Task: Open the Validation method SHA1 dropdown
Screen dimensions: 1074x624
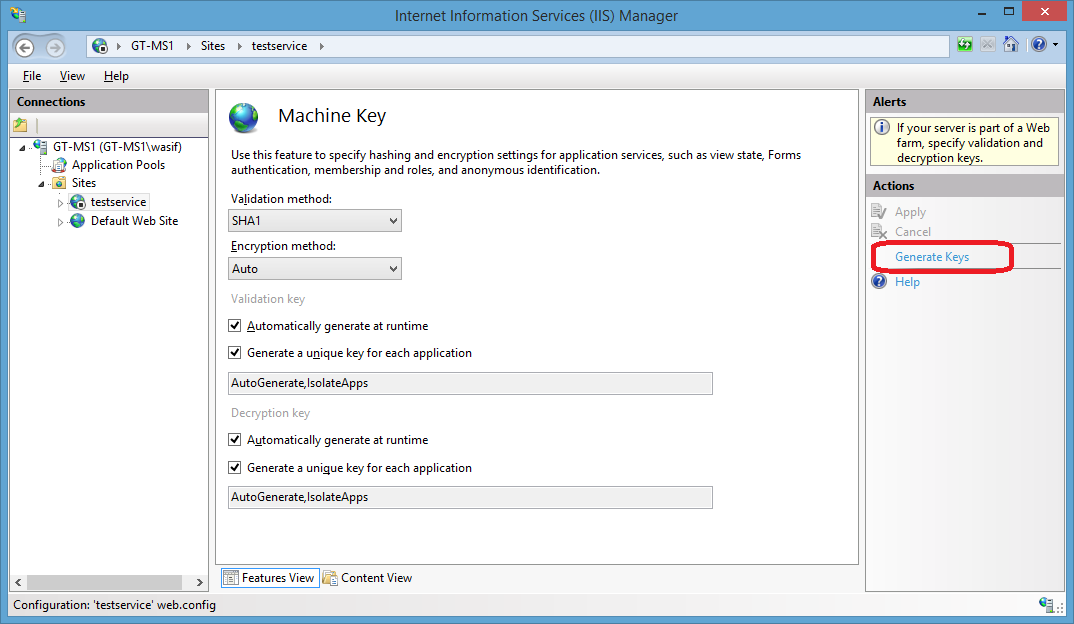Action: click(315, 221)
